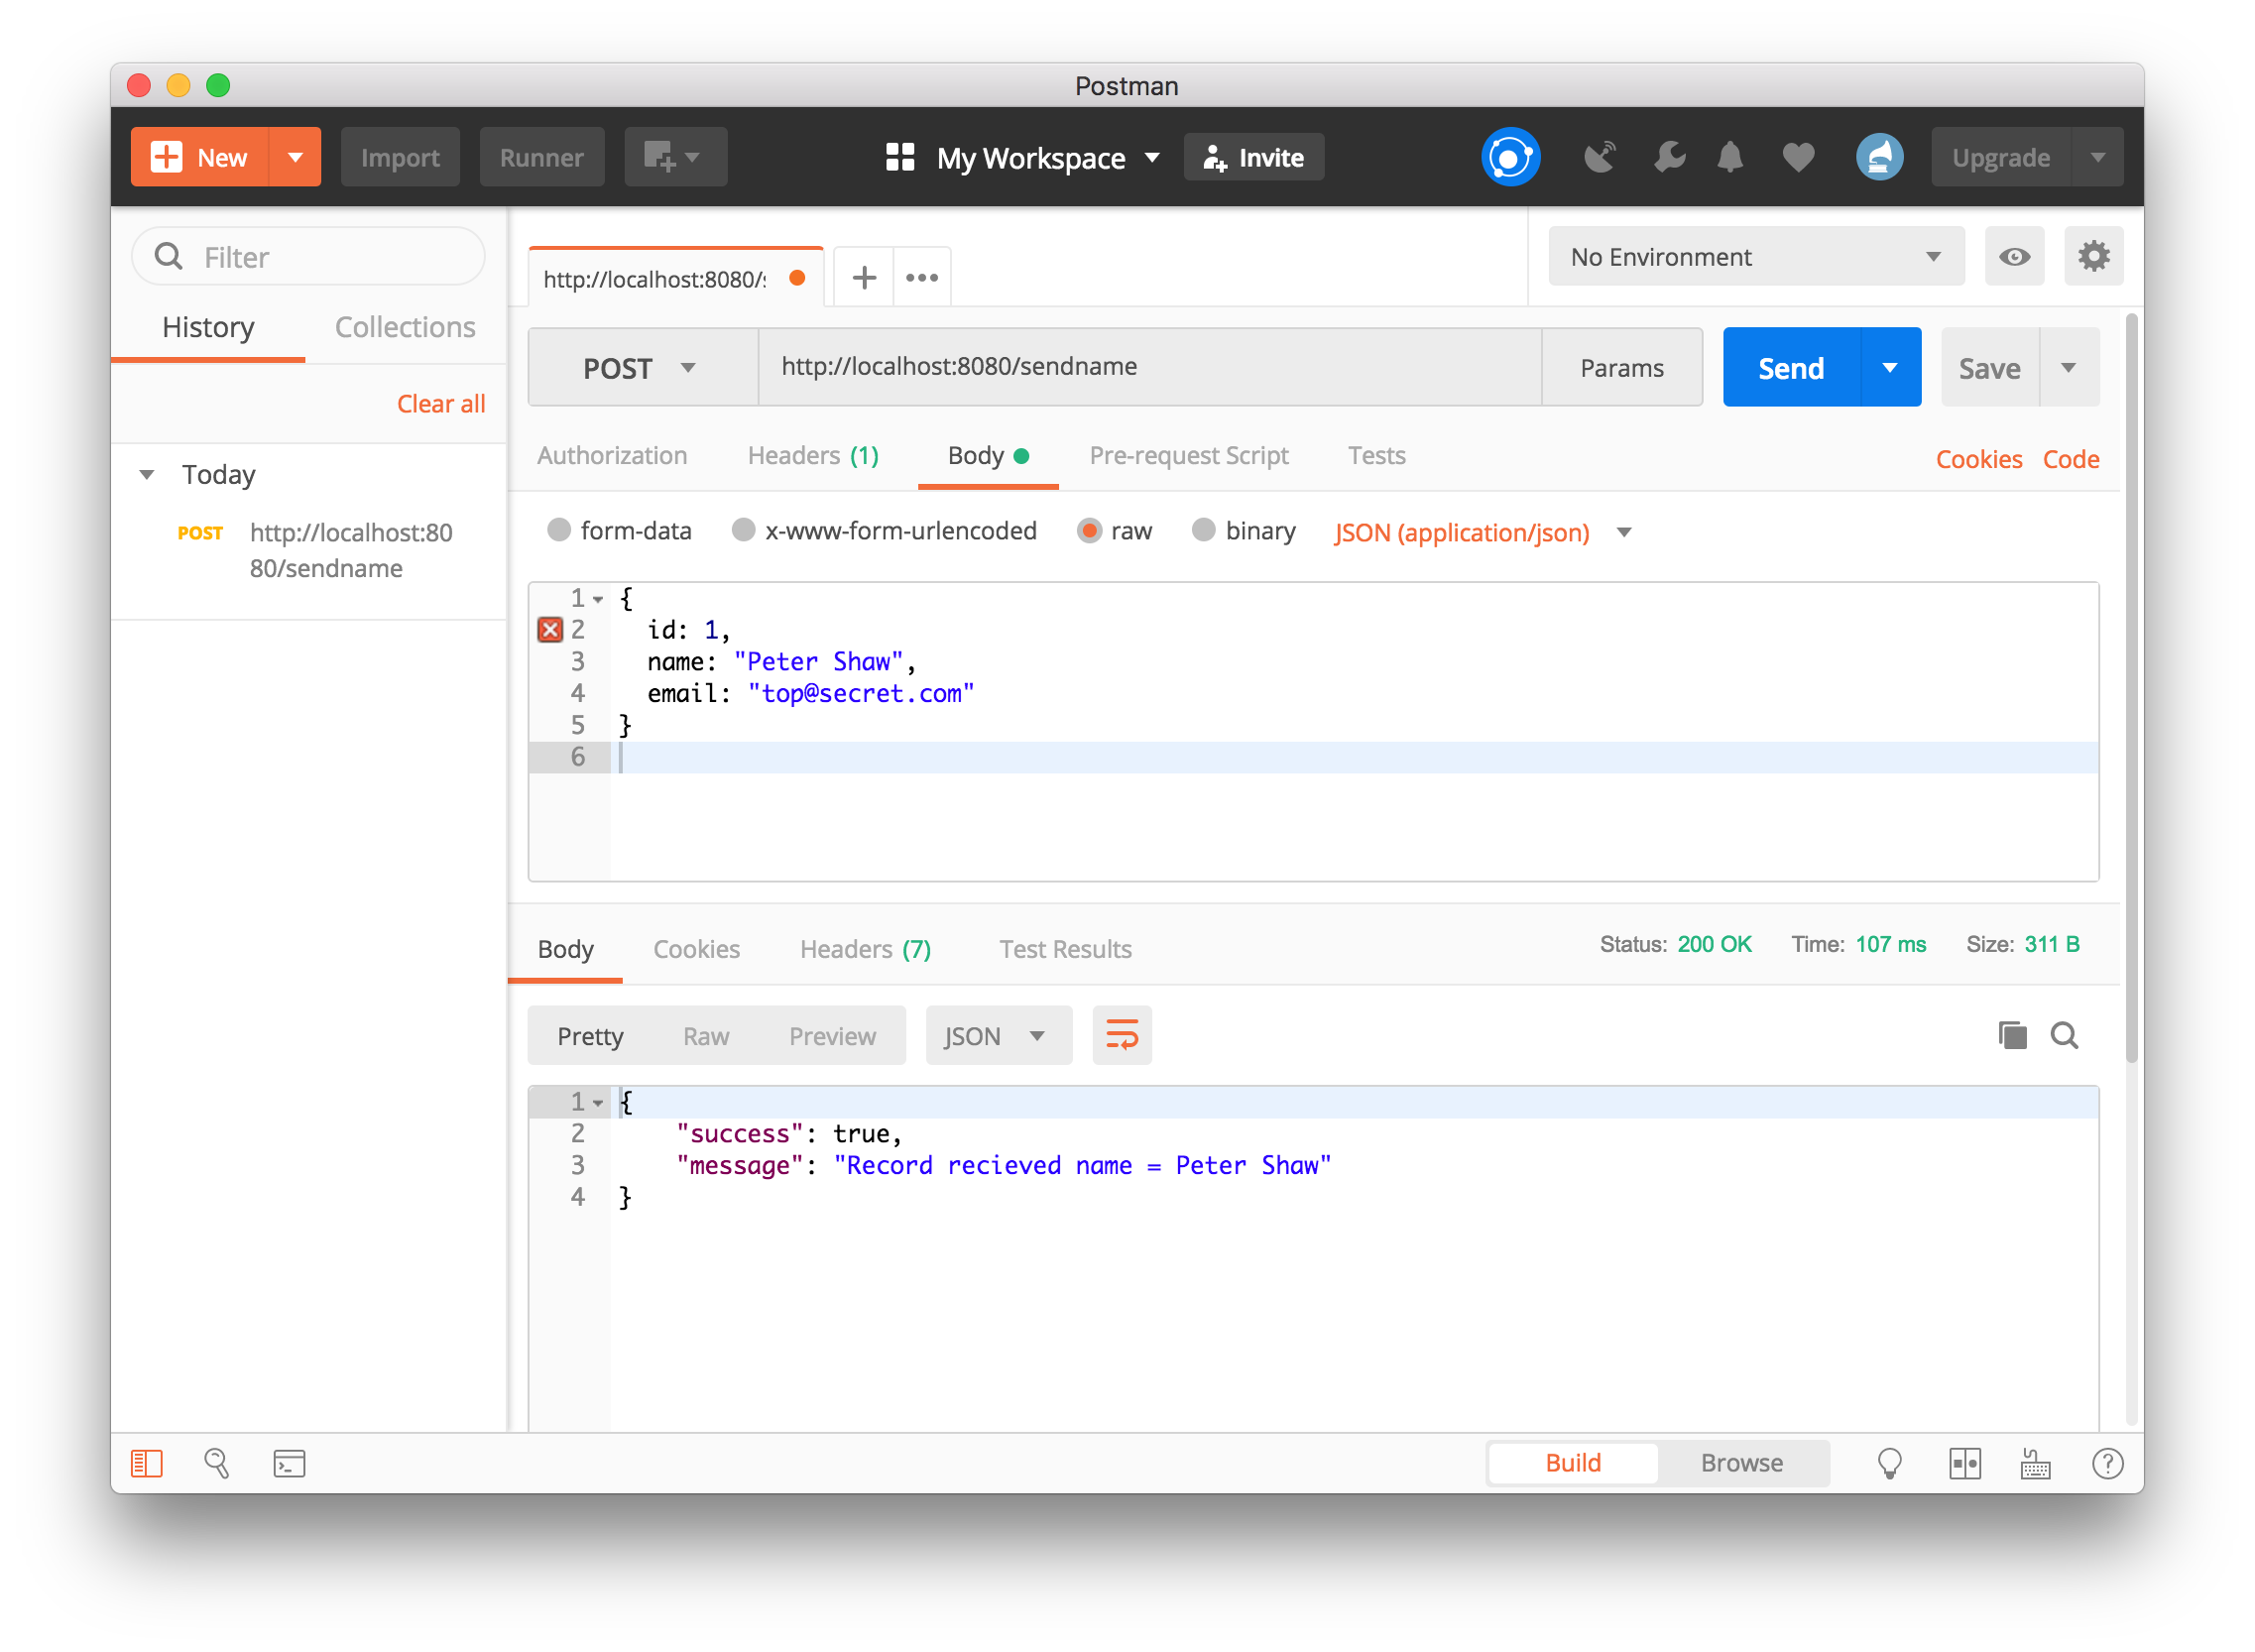This screenshot has height=1652, width=2255.
Task: Open the notifications bell
Action: coord(1729,157)
